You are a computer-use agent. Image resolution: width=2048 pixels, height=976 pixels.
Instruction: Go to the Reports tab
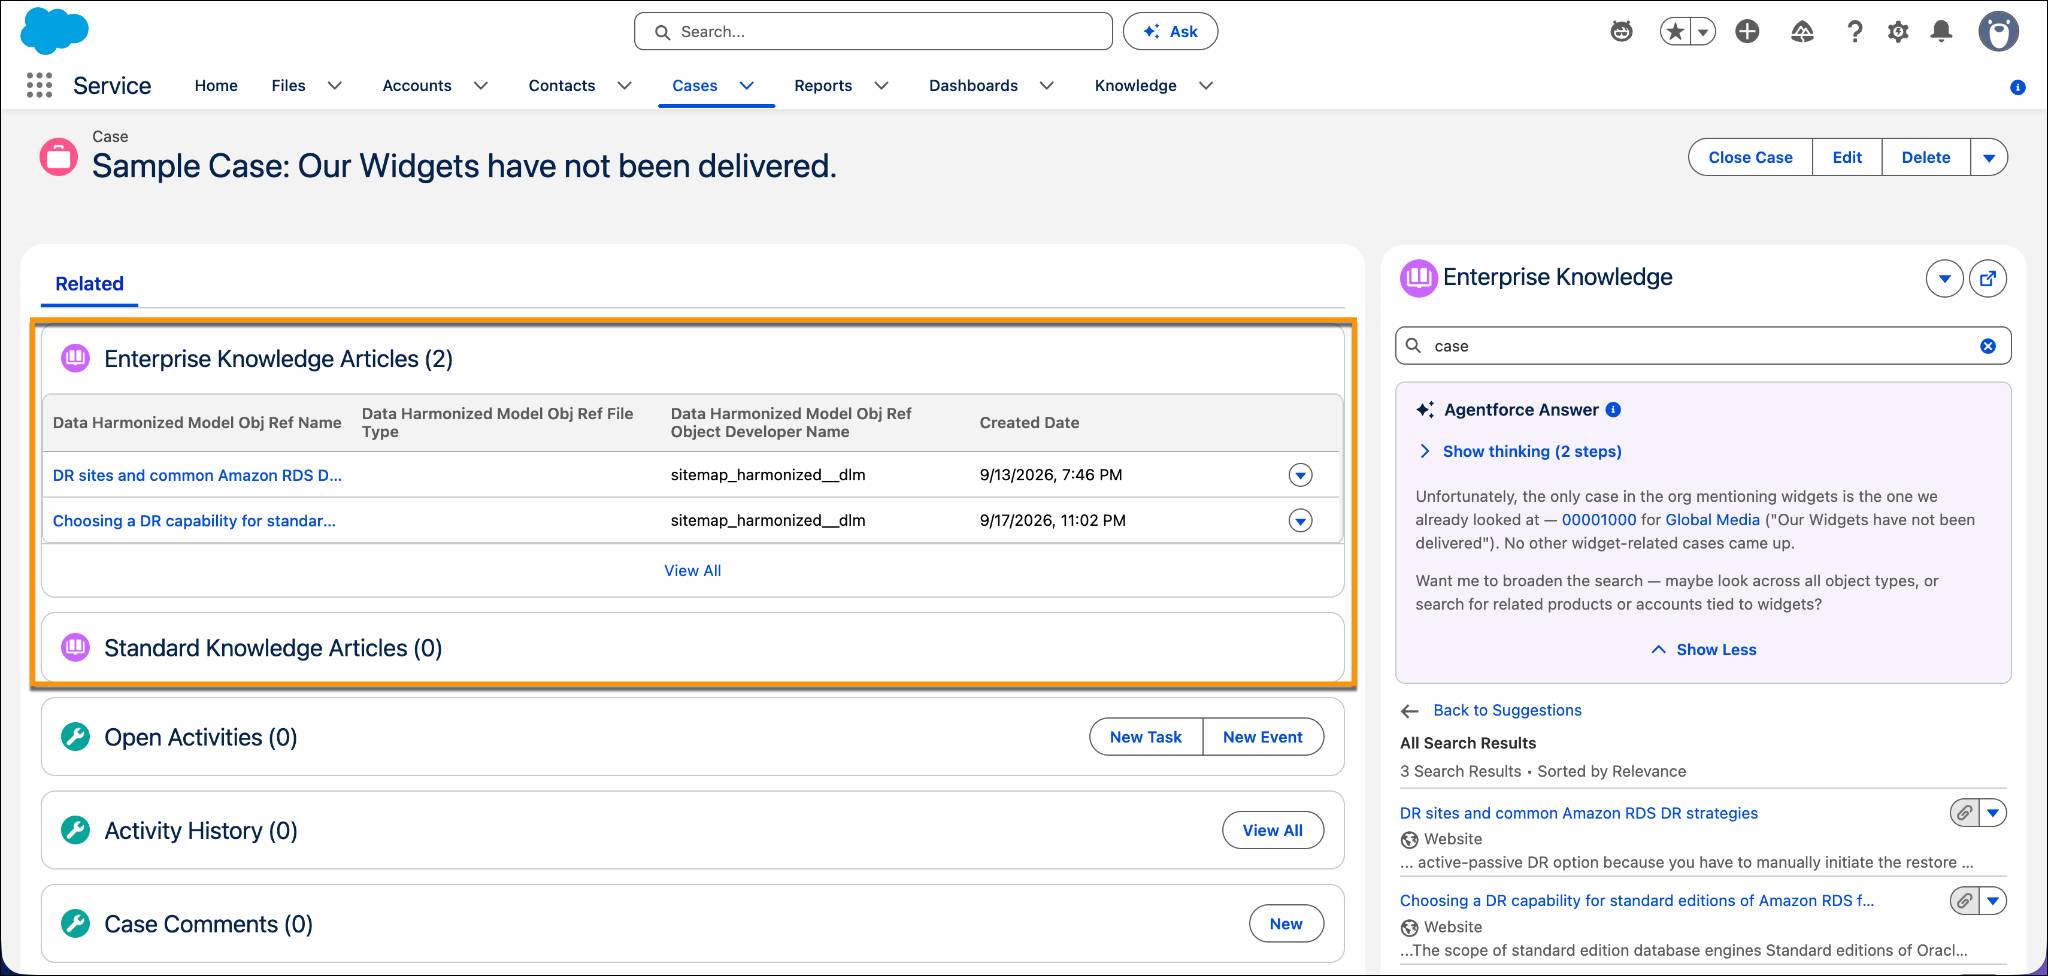point(823,86)
